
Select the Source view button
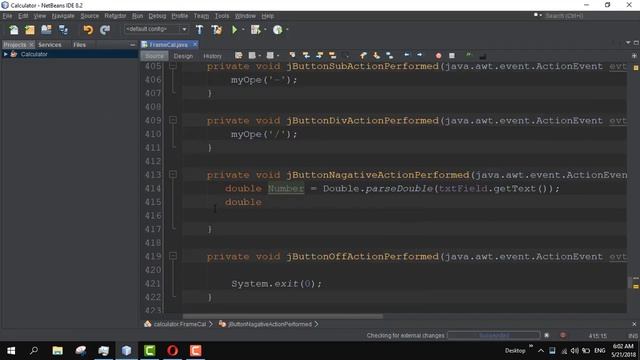[154, 56]
